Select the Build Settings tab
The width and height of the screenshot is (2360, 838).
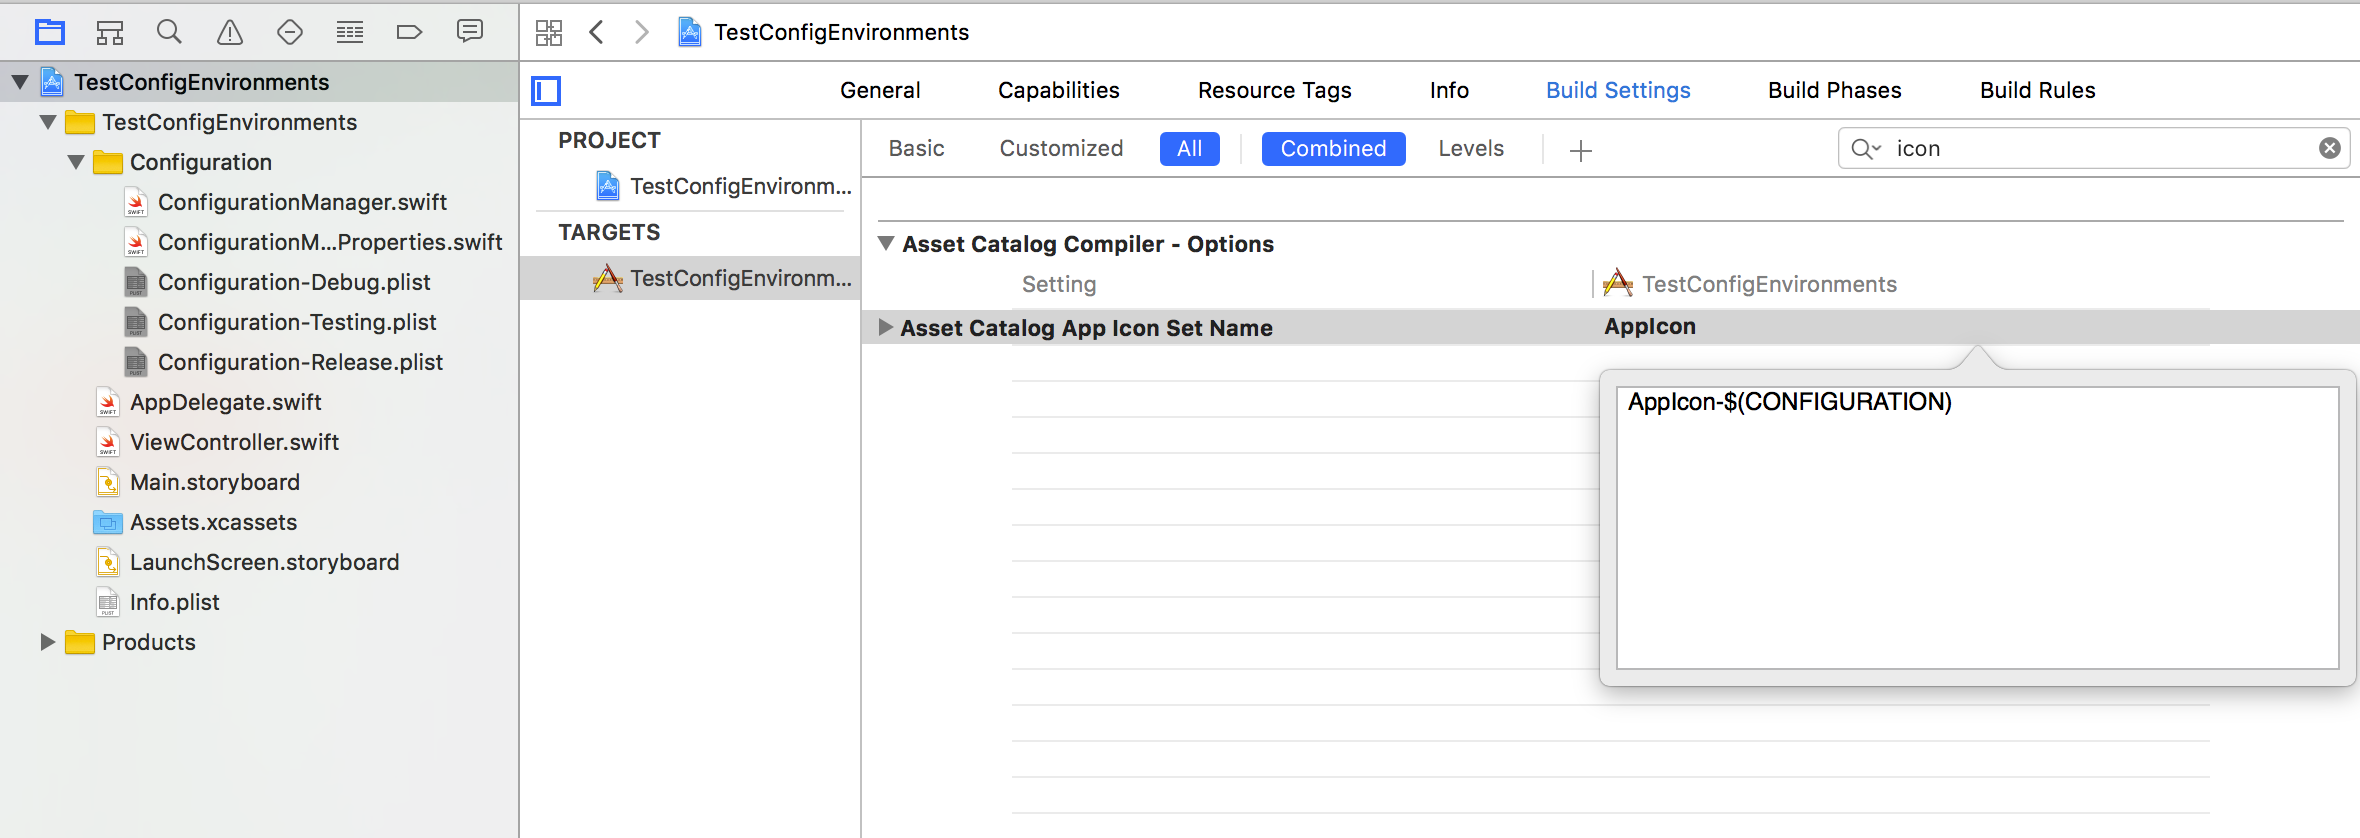(x=1618, y=90)
